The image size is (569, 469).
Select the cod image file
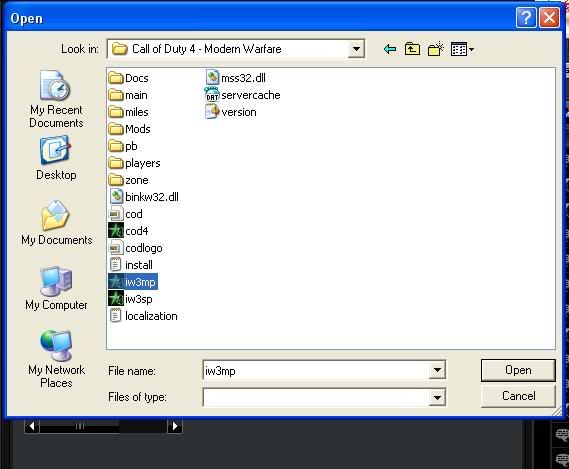point(126,214)
